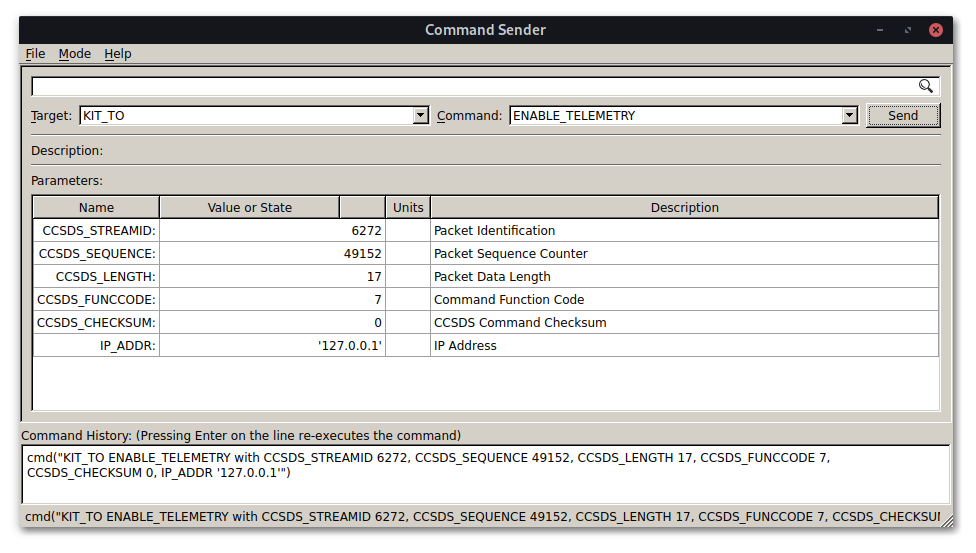This screenshot has height=553, width=976.
Task: Open the Mode menu
Action: [x=74, y=54]
